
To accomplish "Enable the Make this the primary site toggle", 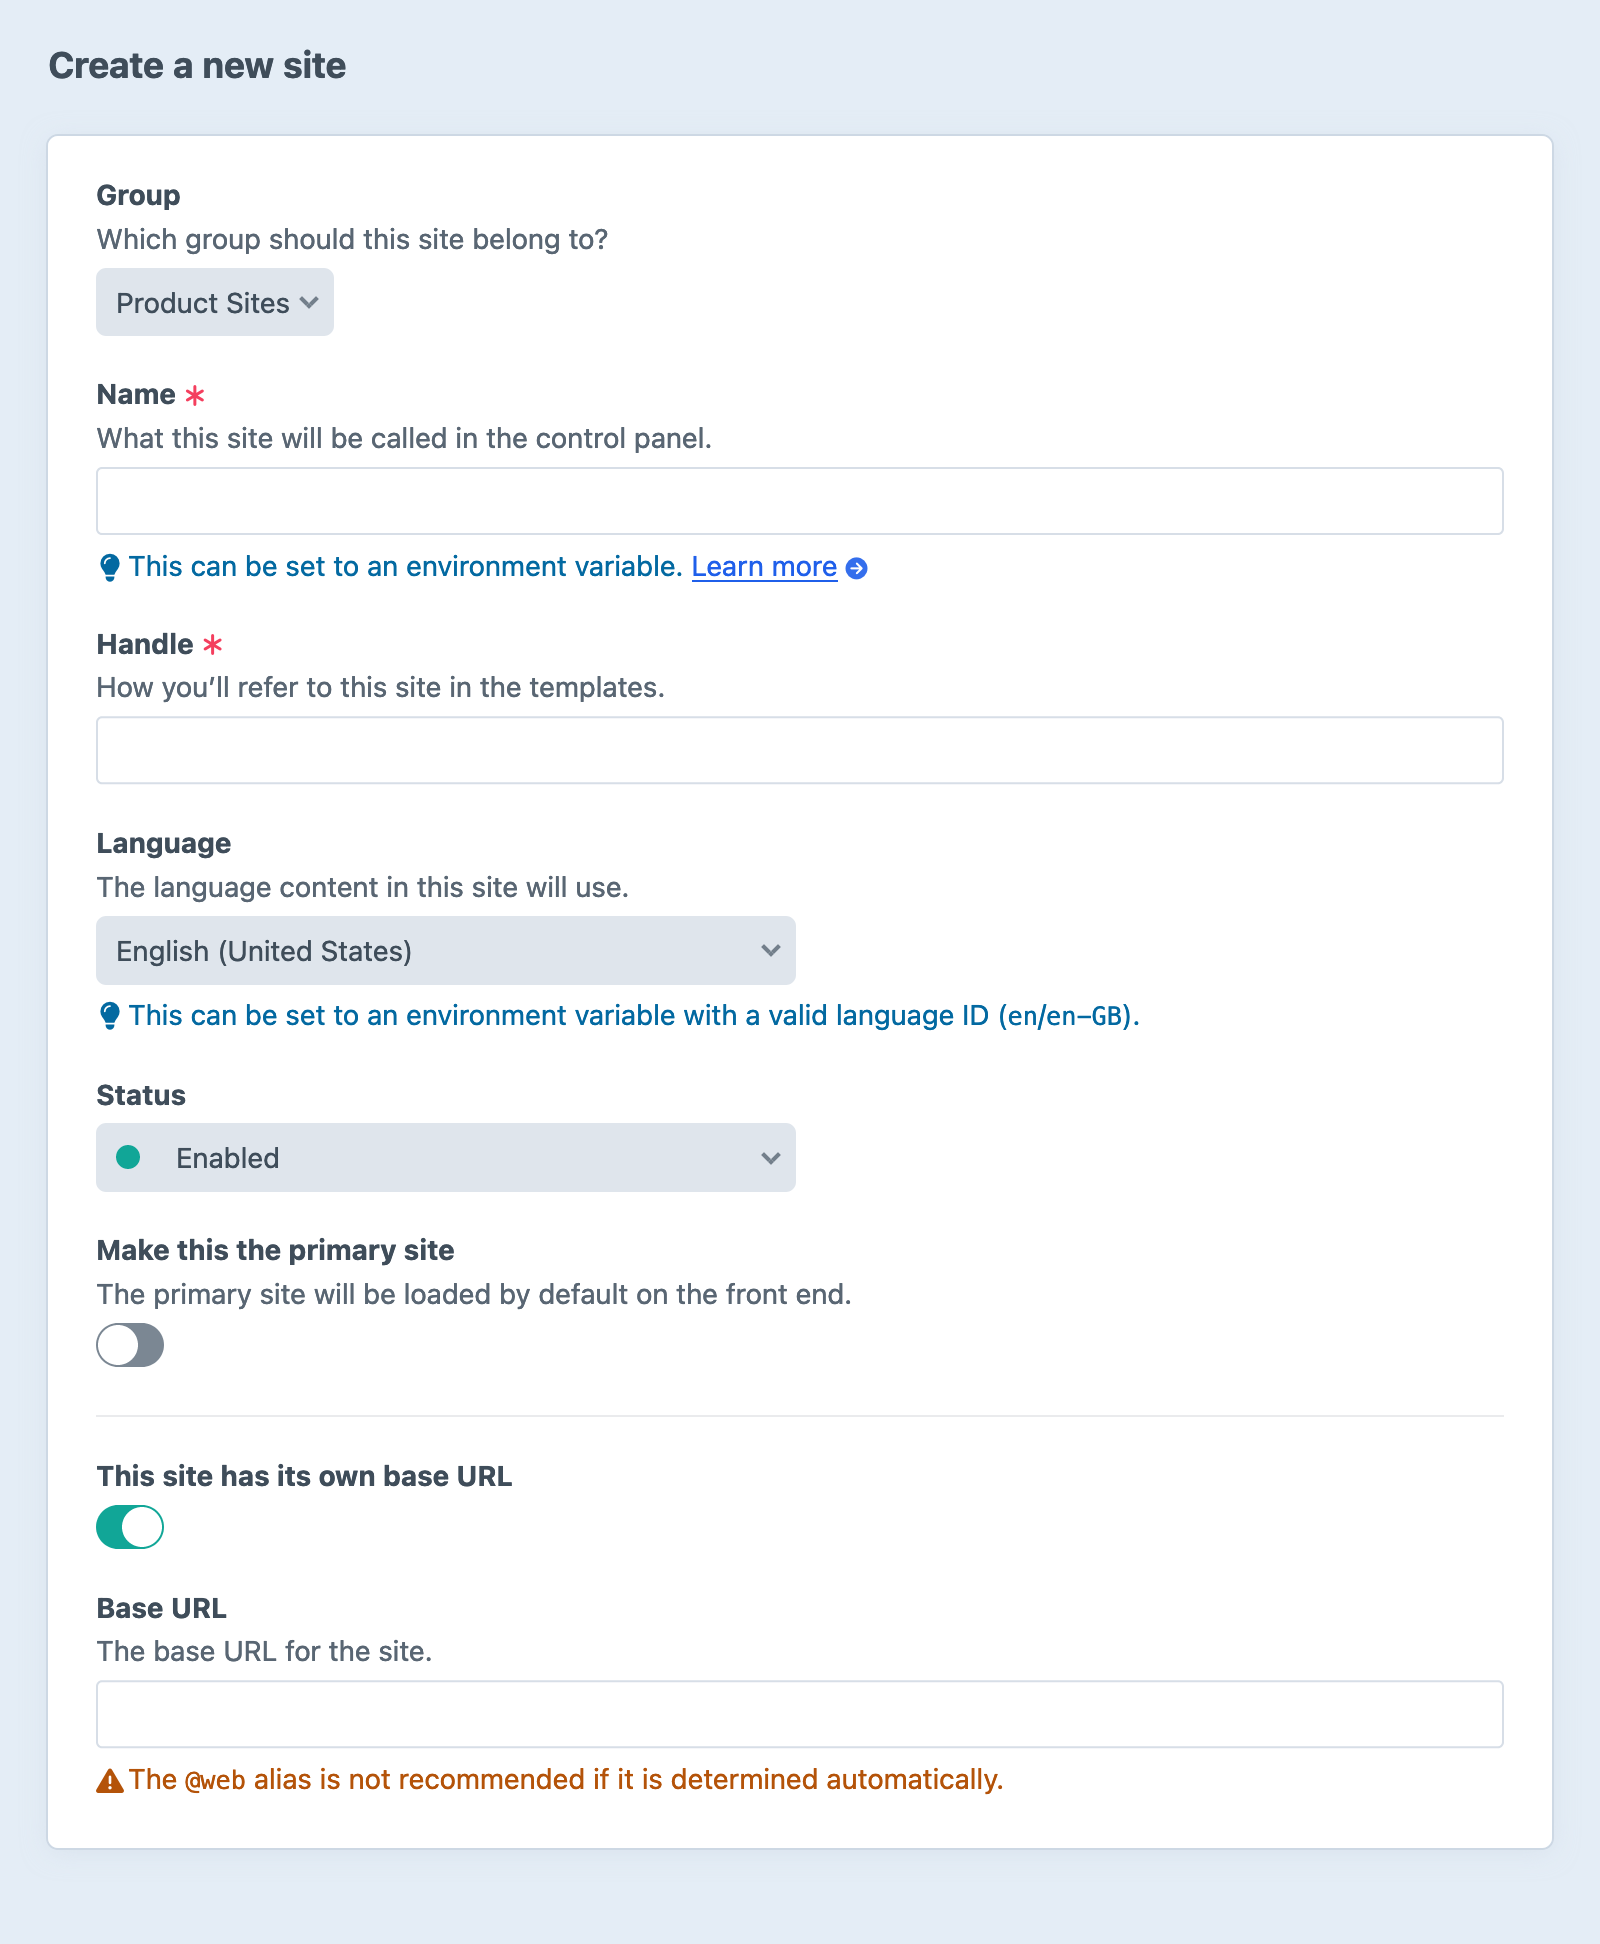I will tap(129, 1345).
